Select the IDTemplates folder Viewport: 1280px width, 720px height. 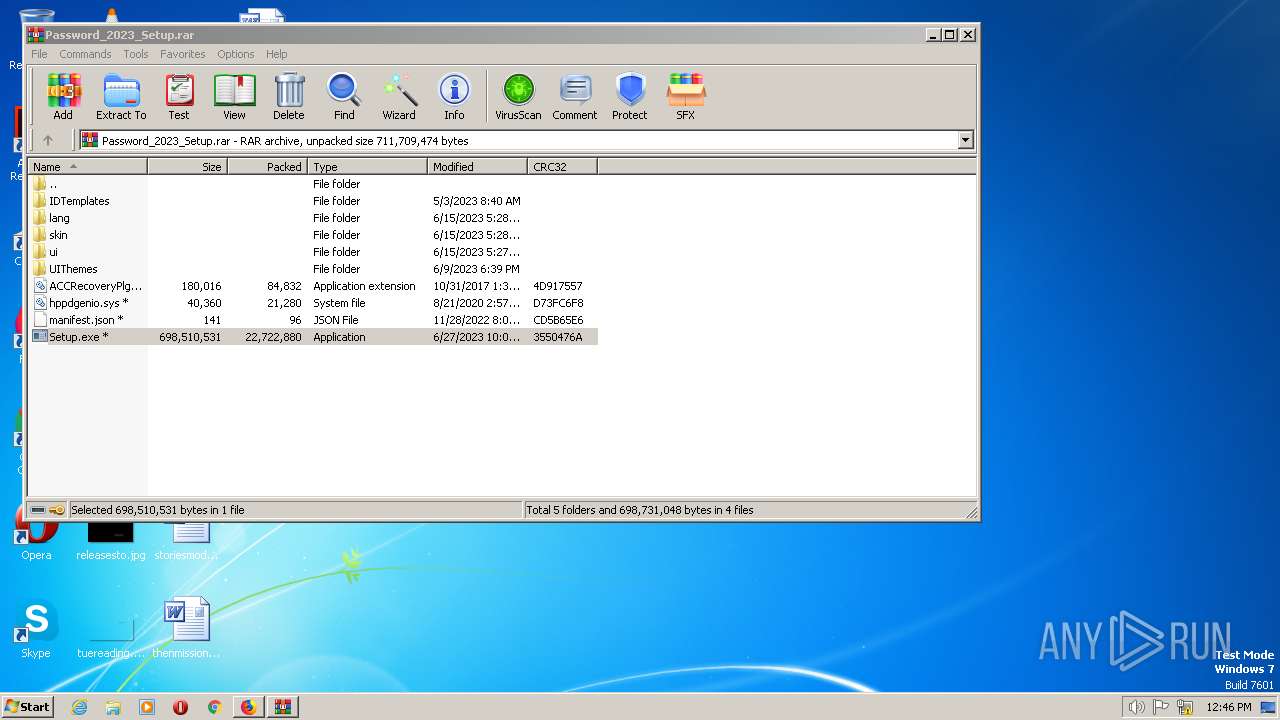[x=313, y=201]
